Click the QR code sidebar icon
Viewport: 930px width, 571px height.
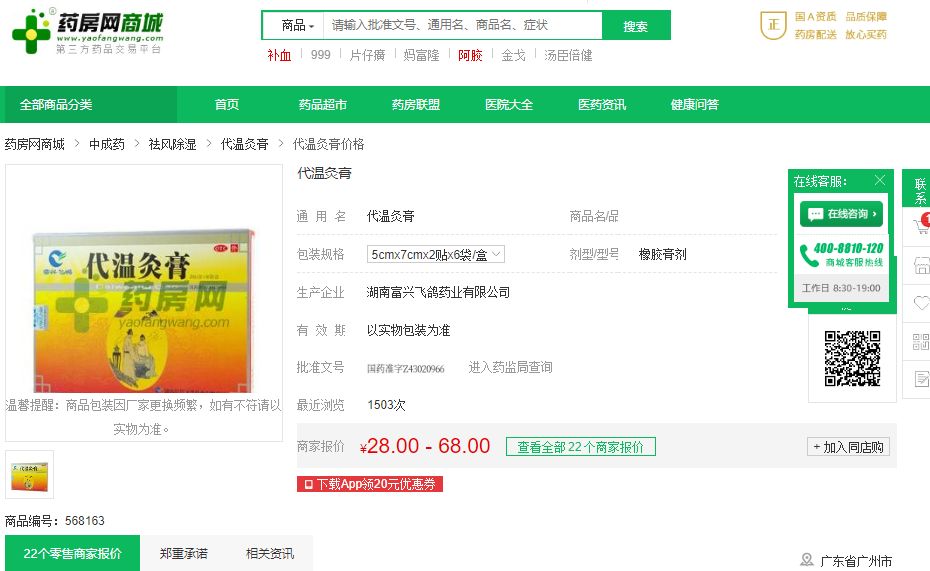(x=921, y=342)
